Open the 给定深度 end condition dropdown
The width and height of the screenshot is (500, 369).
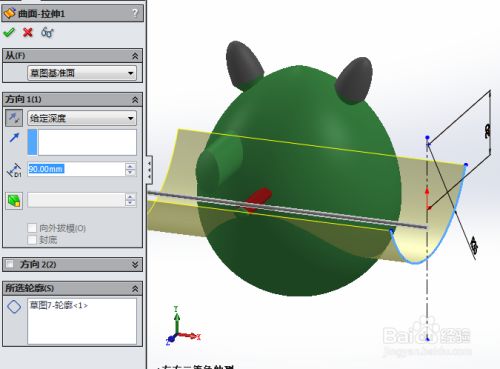click(x=82, y=118)
